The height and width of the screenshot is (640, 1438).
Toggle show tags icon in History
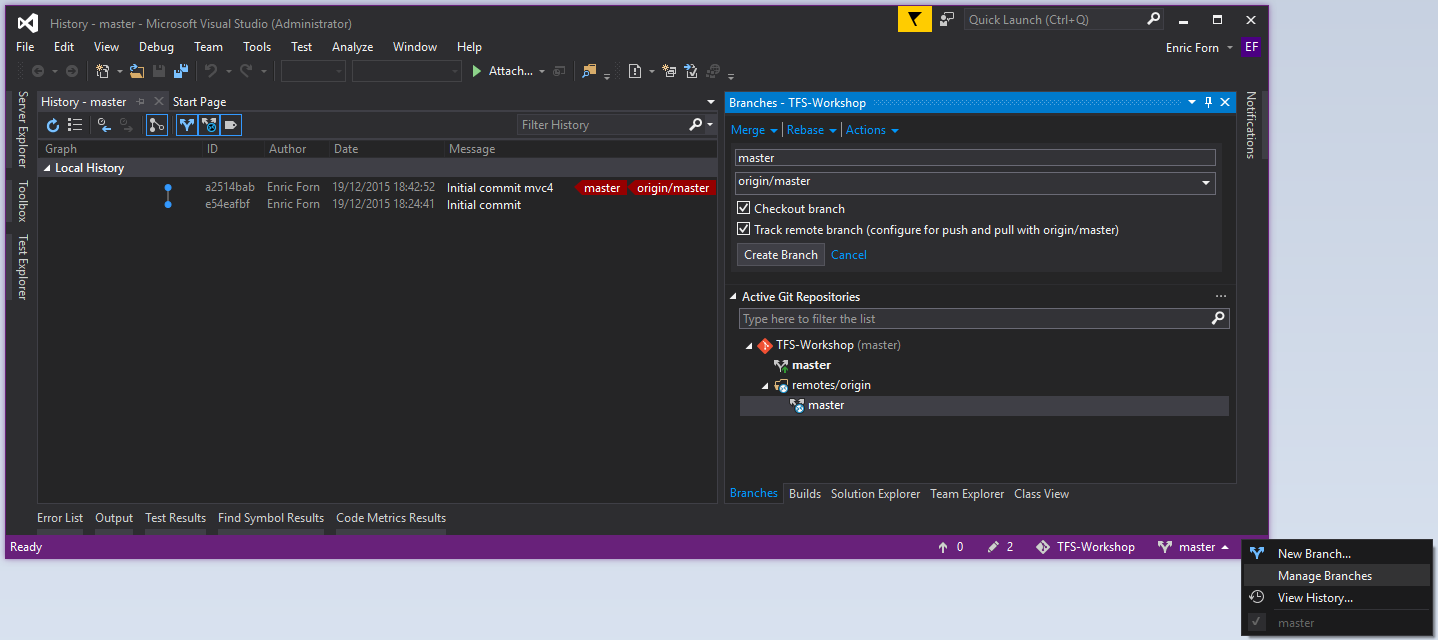pyautogui.click(x=231, y=125)
